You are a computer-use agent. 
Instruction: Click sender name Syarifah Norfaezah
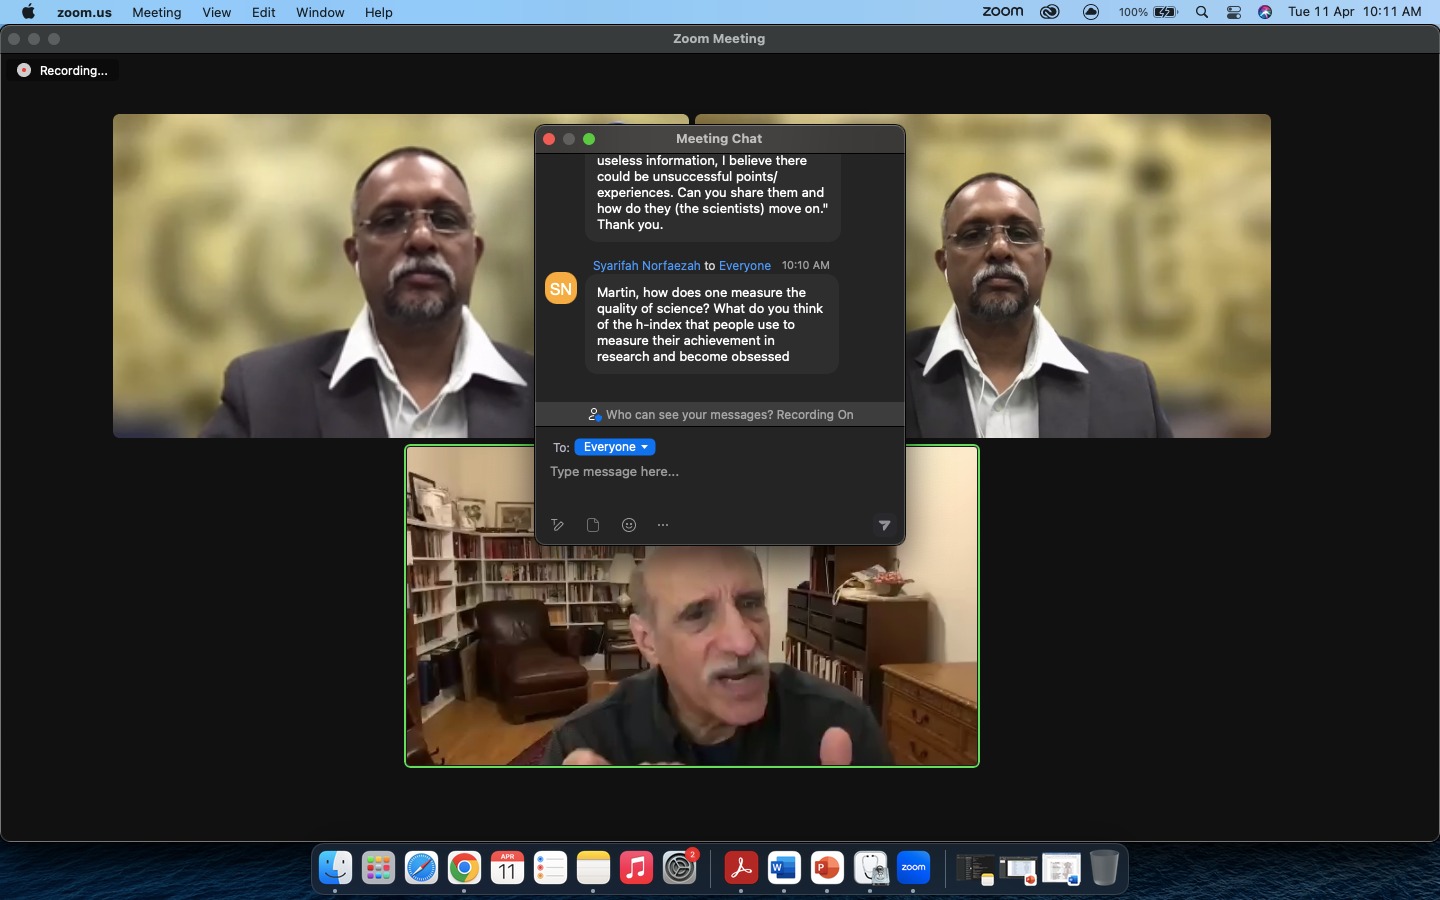coord(646,265)
